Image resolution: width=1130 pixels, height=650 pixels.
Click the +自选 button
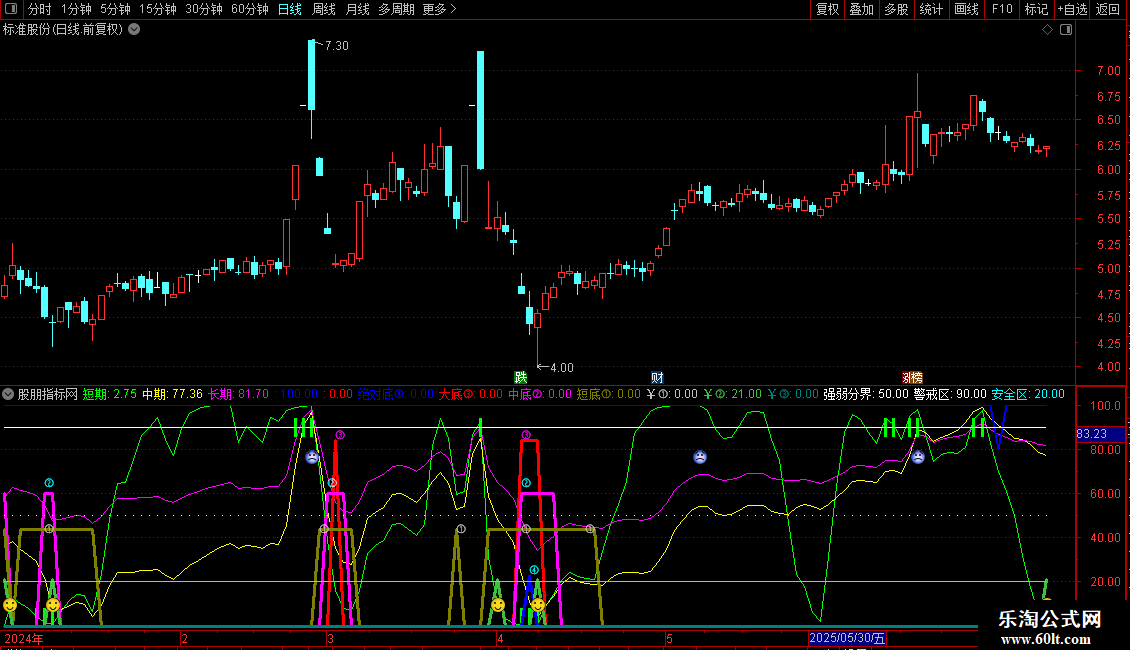click(1071, 9)
